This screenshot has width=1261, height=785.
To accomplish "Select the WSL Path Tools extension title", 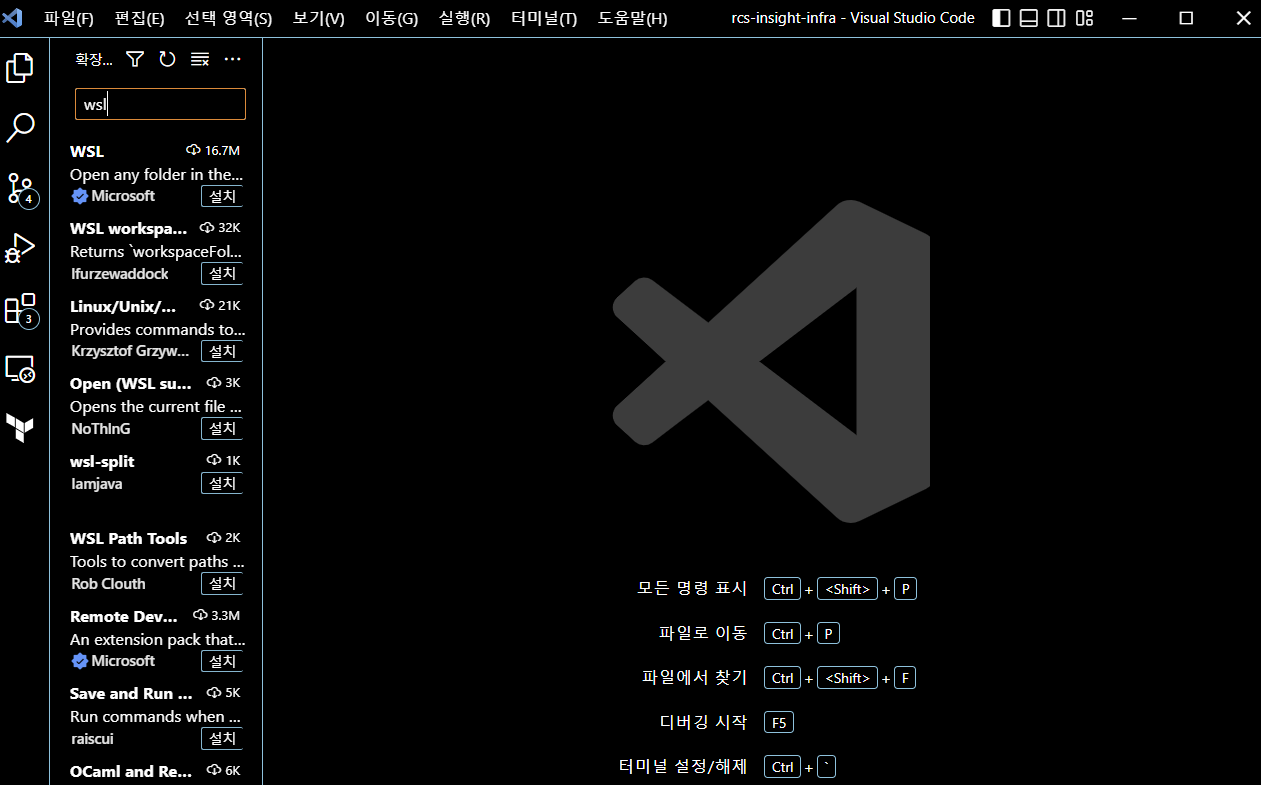I will [x=128, y=538].
